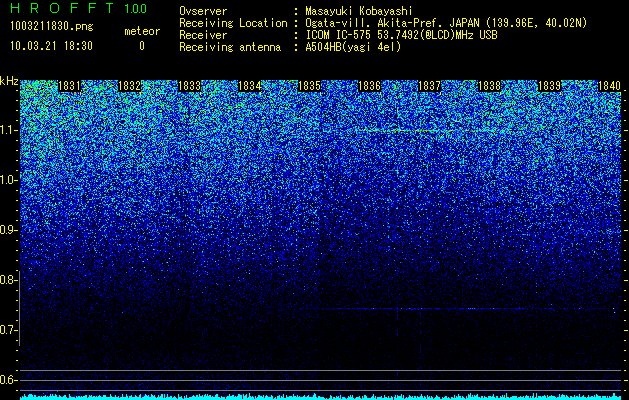Click the kHz axis unit label
The height and width of the screenshot is (400, 629).
(9, 81)
